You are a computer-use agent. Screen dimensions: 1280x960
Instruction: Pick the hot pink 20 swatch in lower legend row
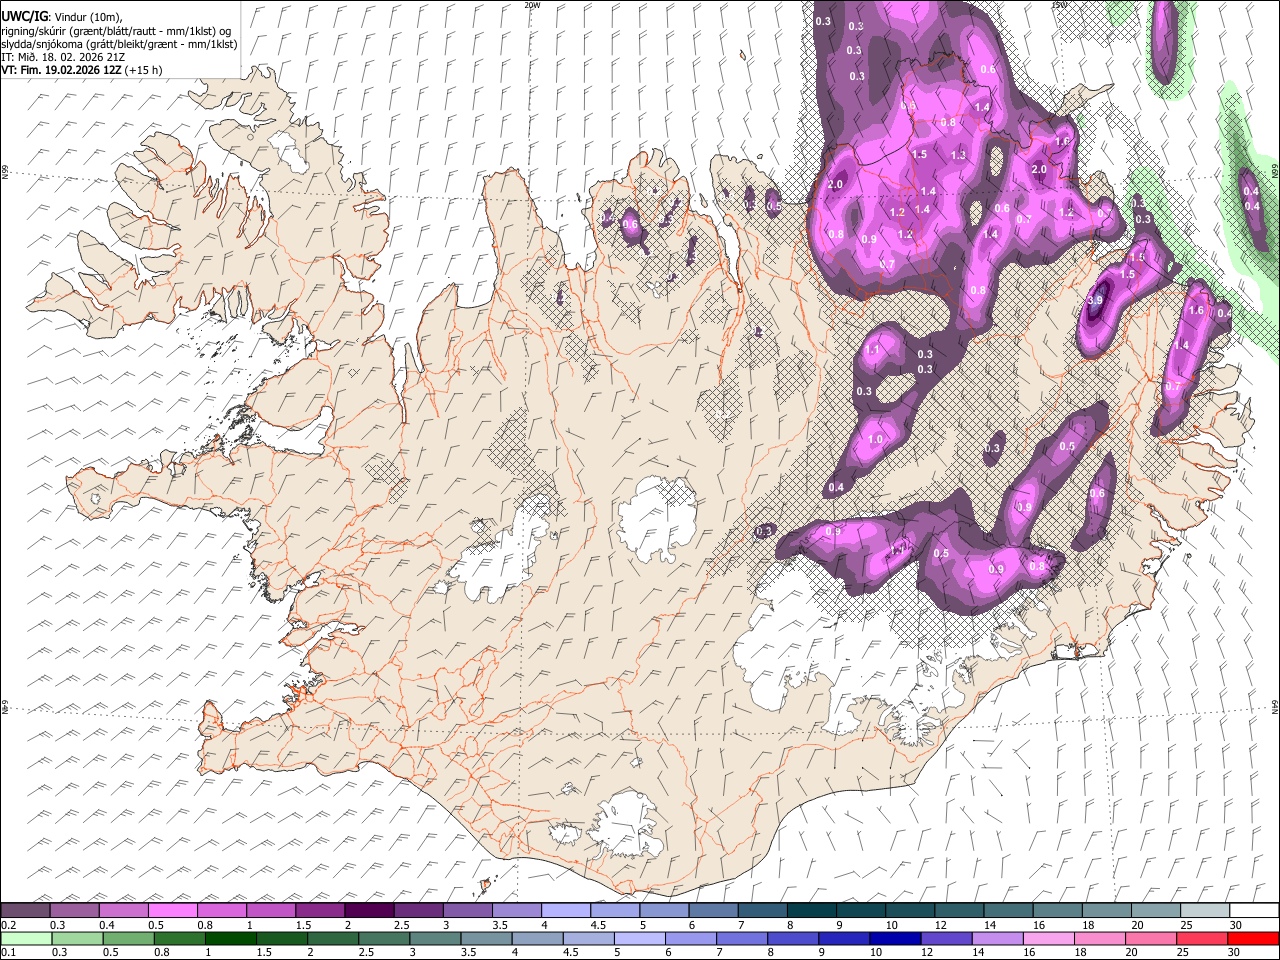1151,938
